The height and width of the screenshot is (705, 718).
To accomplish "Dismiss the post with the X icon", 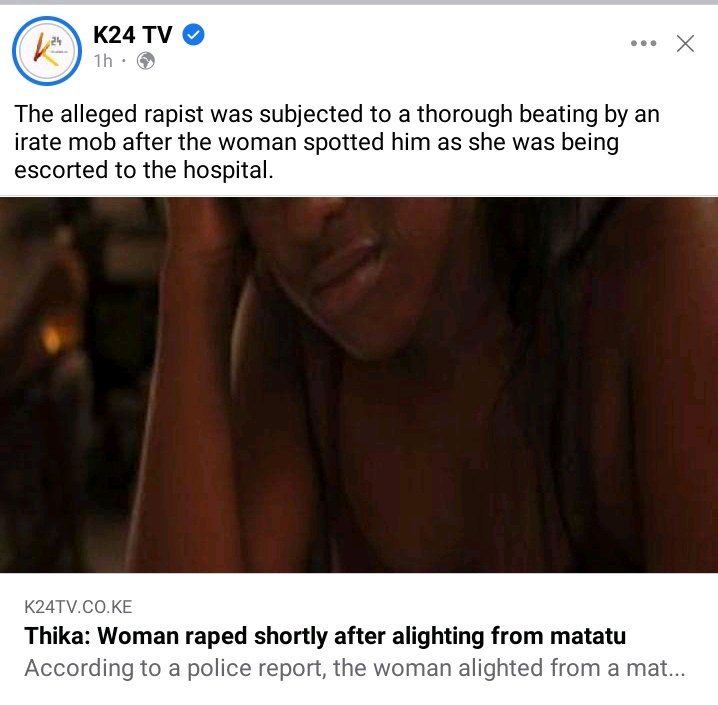I will (x=685, y=43).
